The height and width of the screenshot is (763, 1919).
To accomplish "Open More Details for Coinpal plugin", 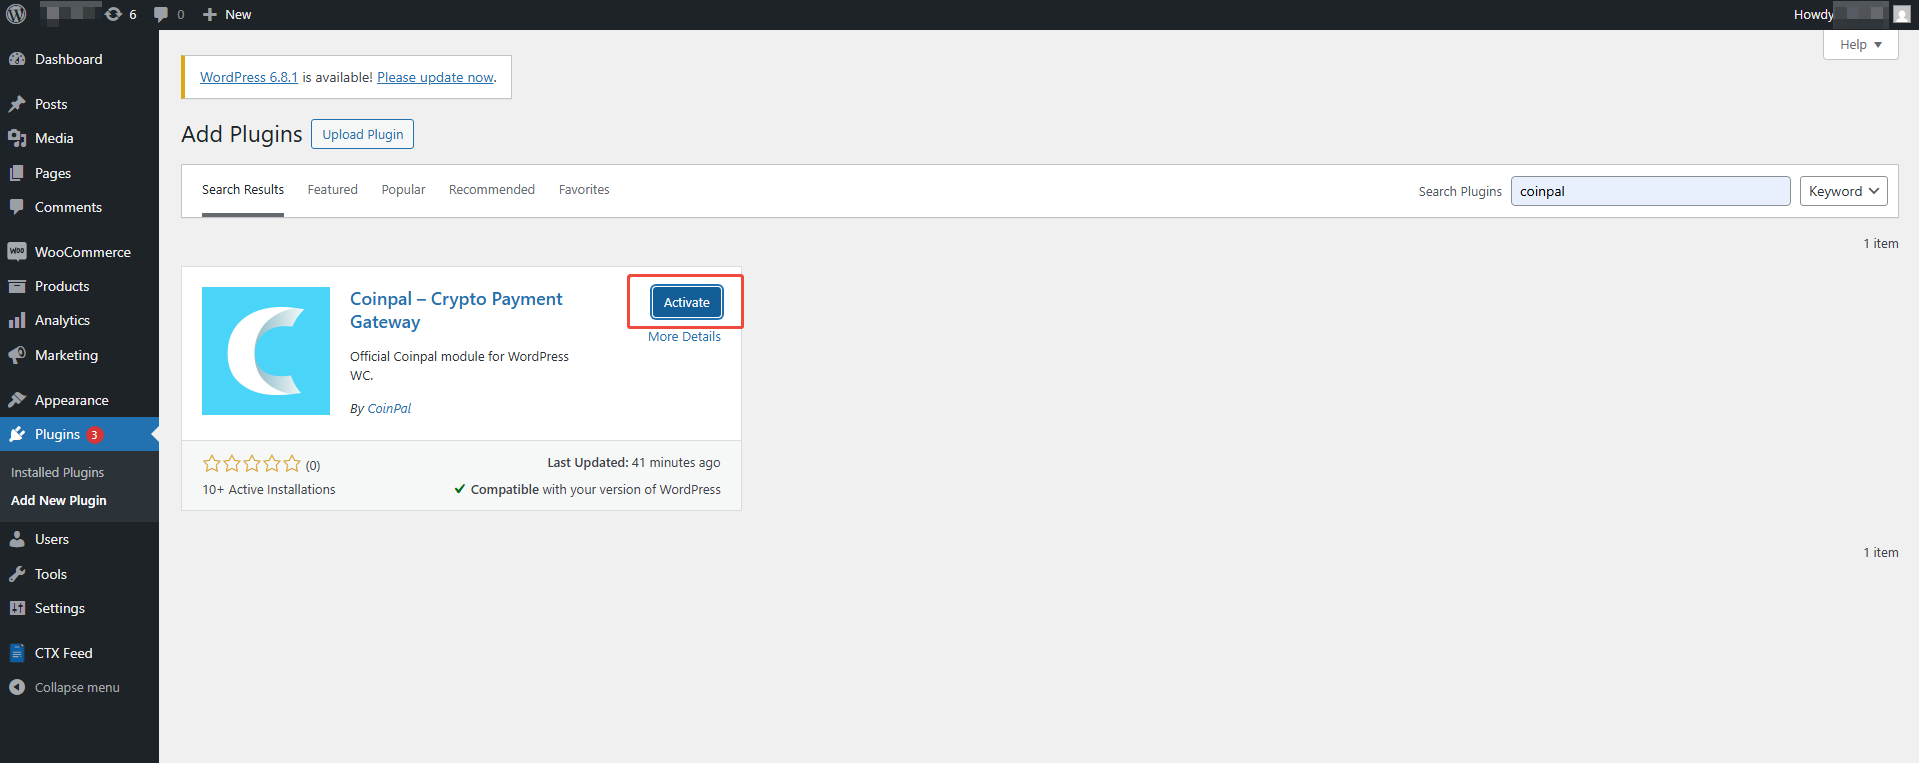I will click(684, 337).
